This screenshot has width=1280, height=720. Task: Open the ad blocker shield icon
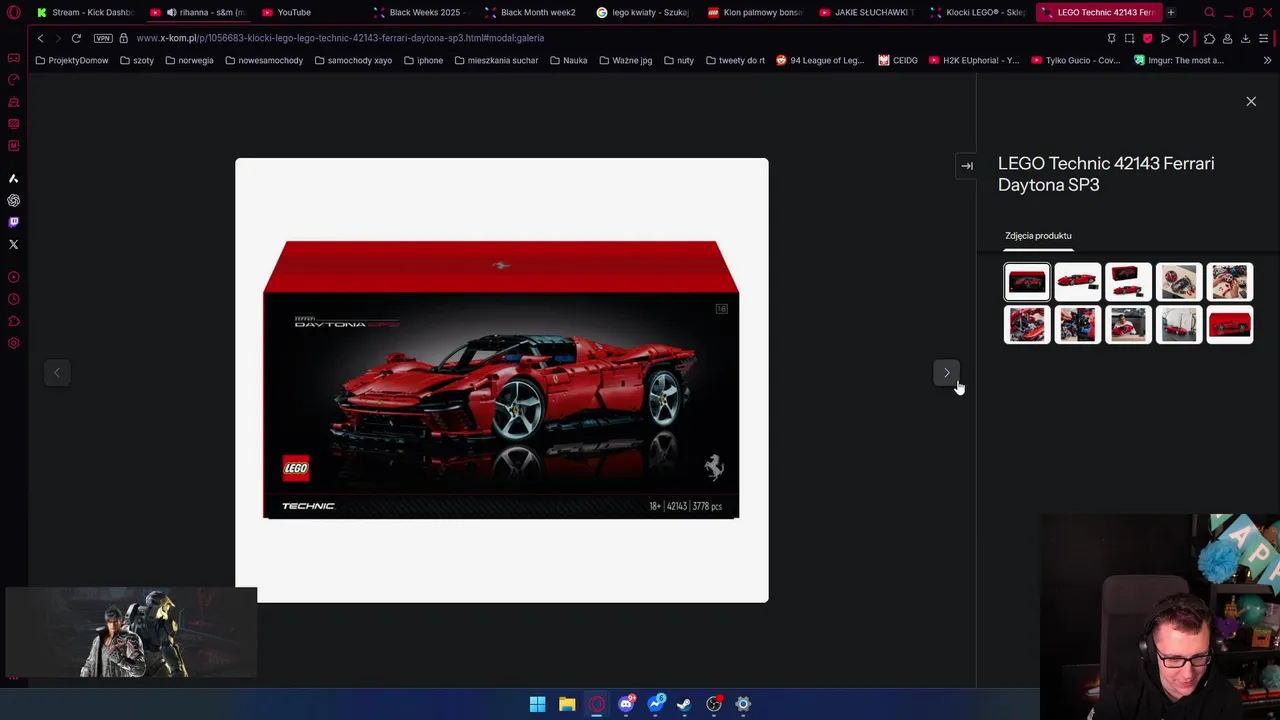point(1147,38)
